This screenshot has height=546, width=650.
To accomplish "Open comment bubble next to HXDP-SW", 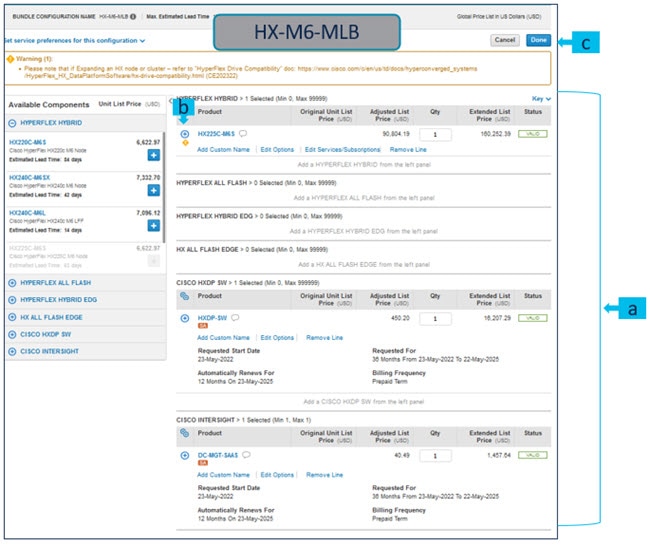I will (x=235, y=318).
